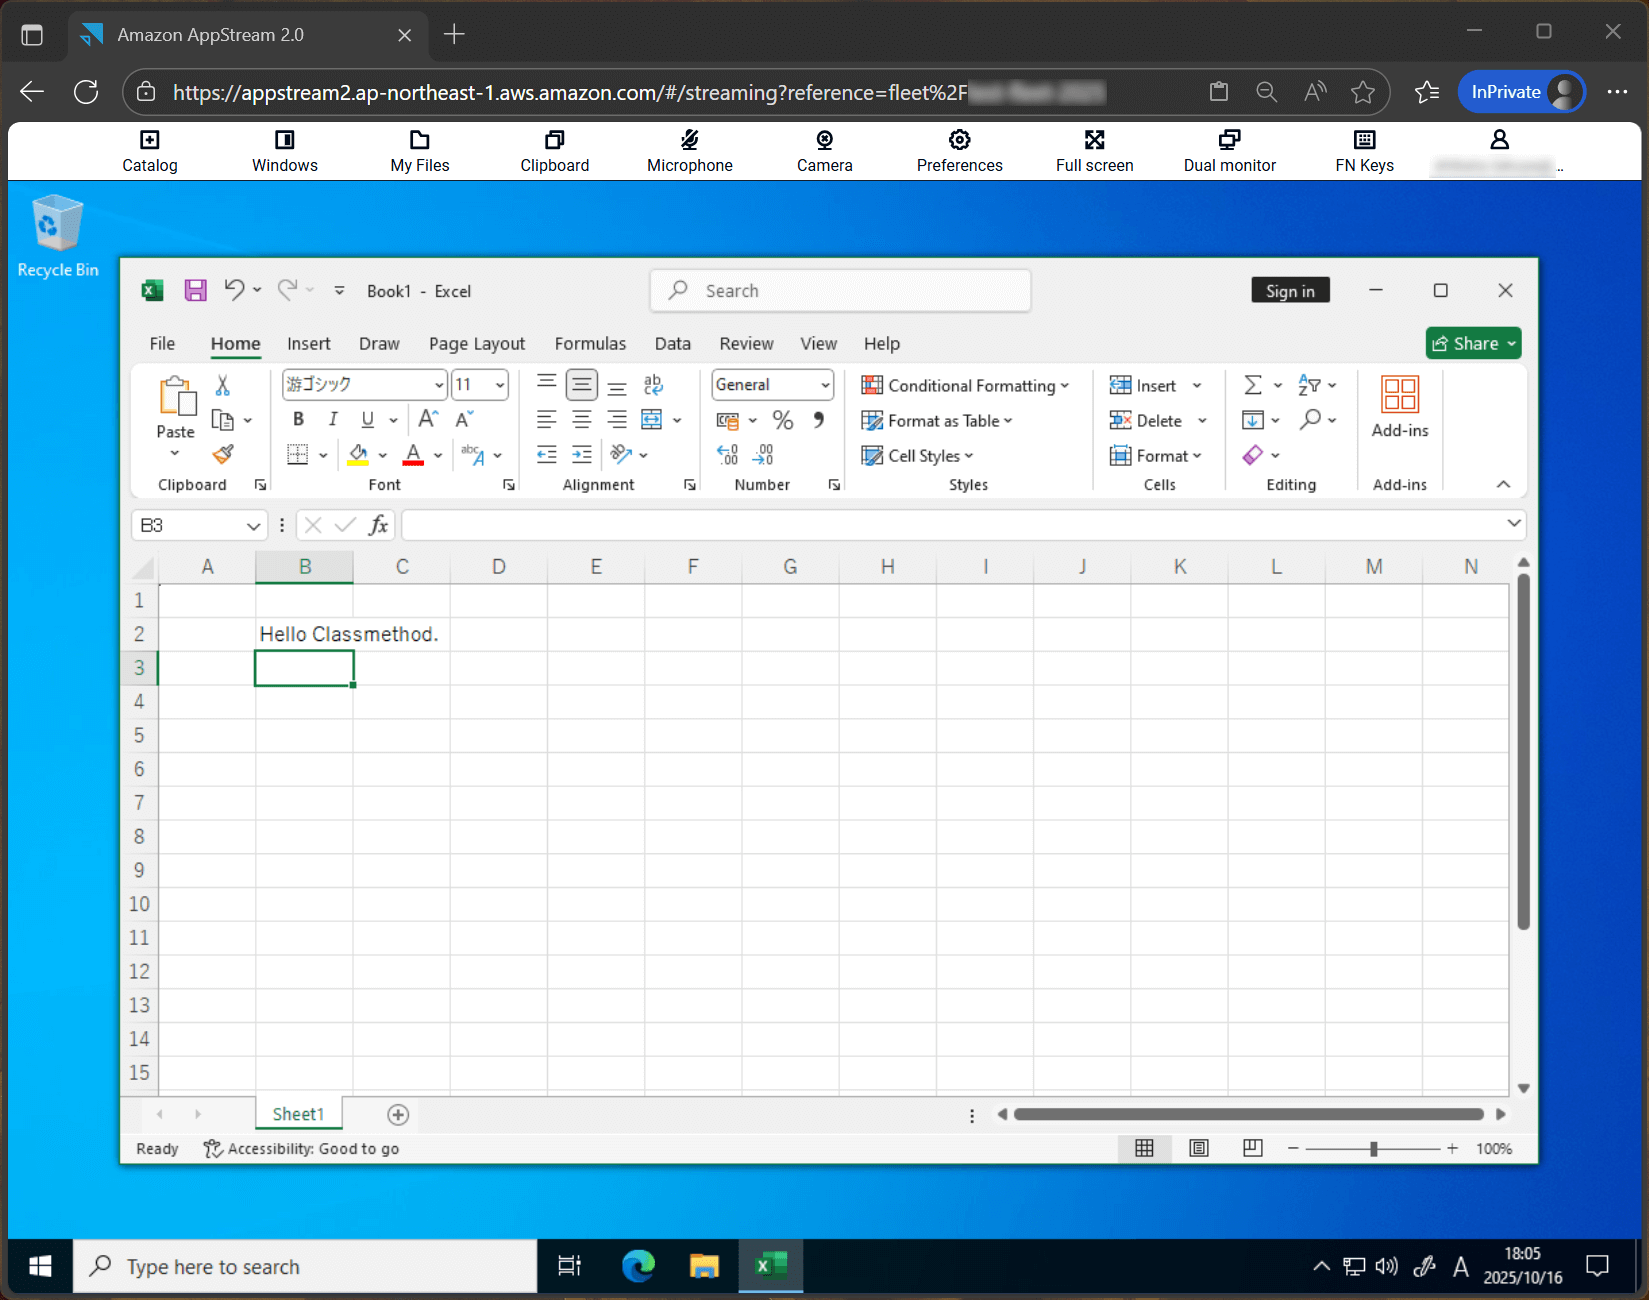
Task: Click the Italic formatting icon
Action: click(x=333, y=419)
